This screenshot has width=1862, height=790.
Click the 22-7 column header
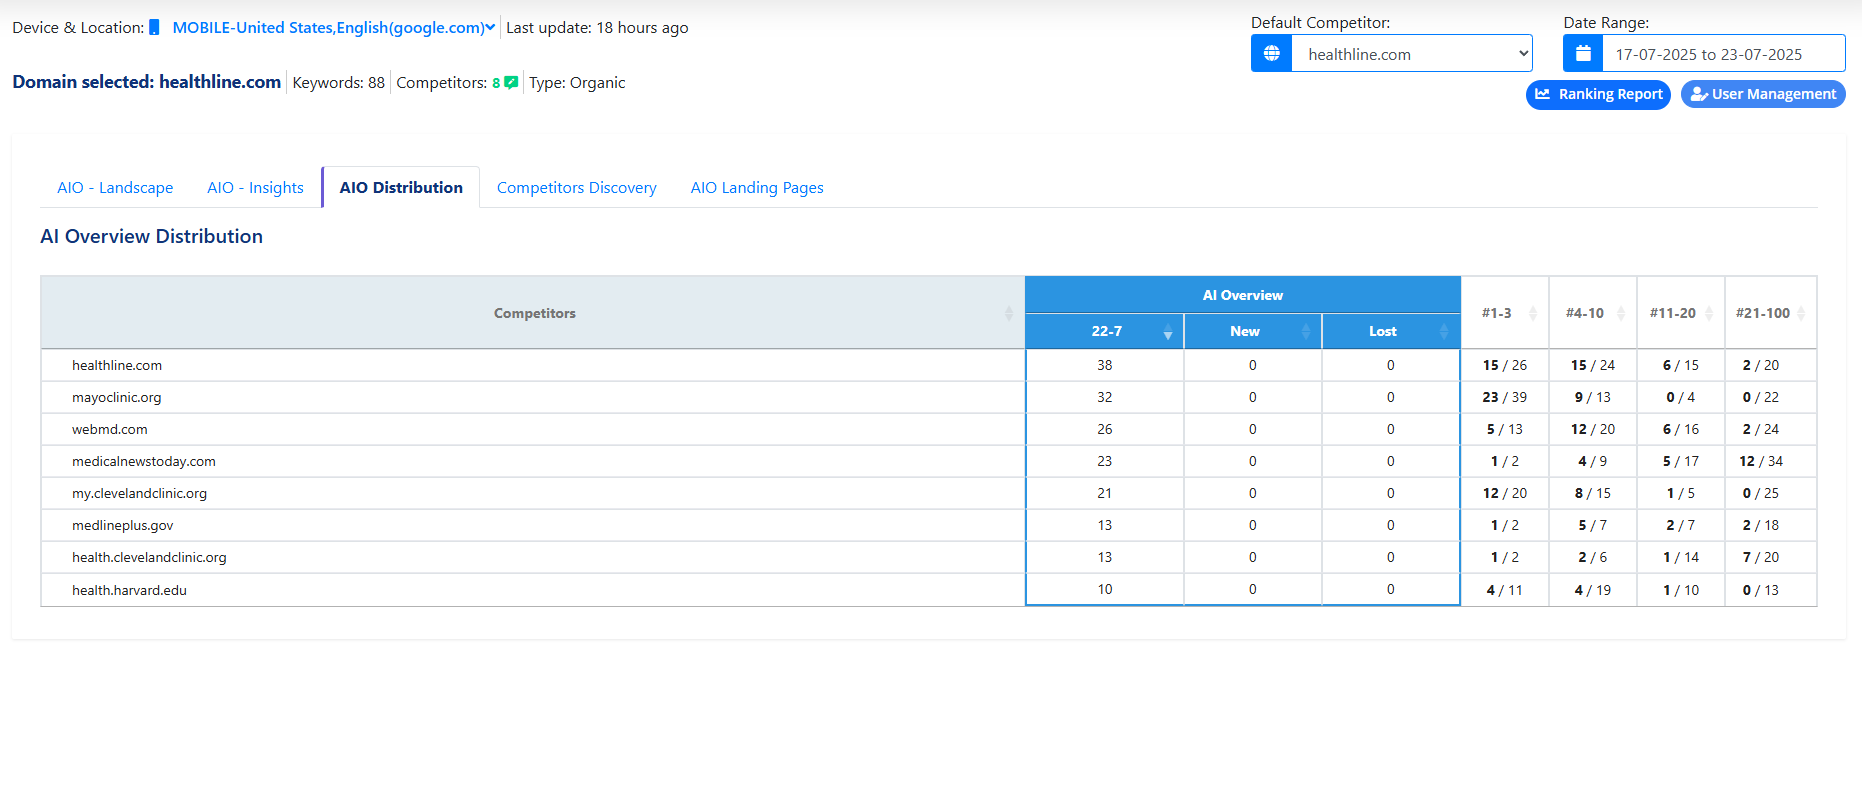(1105, 331)
